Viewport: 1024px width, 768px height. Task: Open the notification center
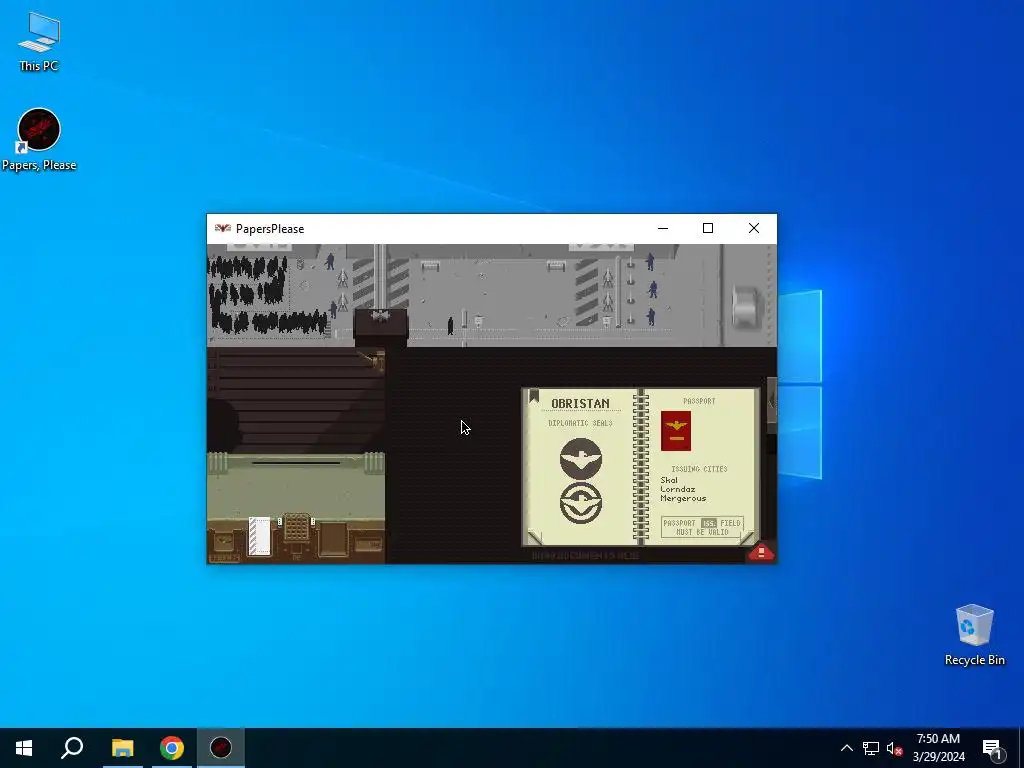point(993,748)
